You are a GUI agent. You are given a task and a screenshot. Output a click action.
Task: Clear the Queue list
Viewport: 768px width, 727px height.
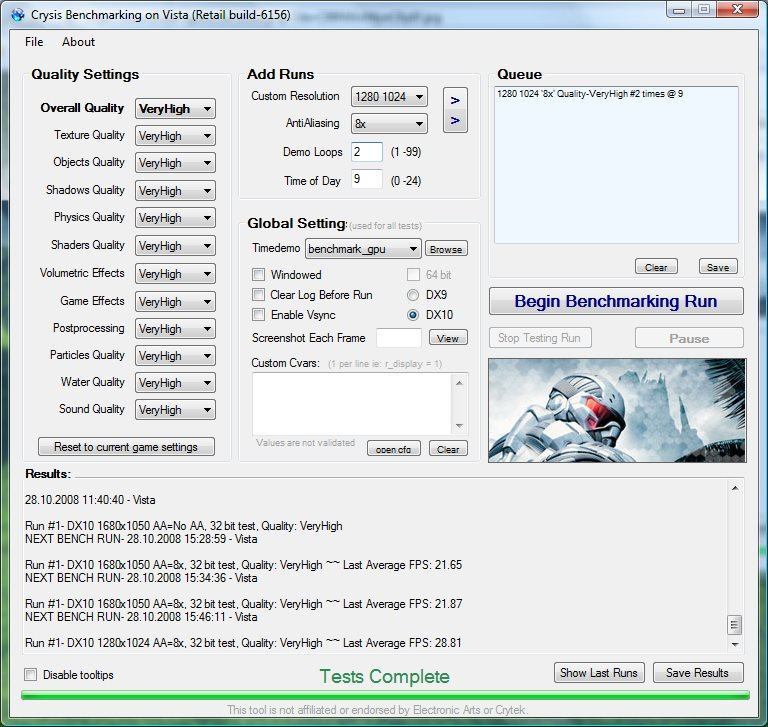(x=656, y=267)
